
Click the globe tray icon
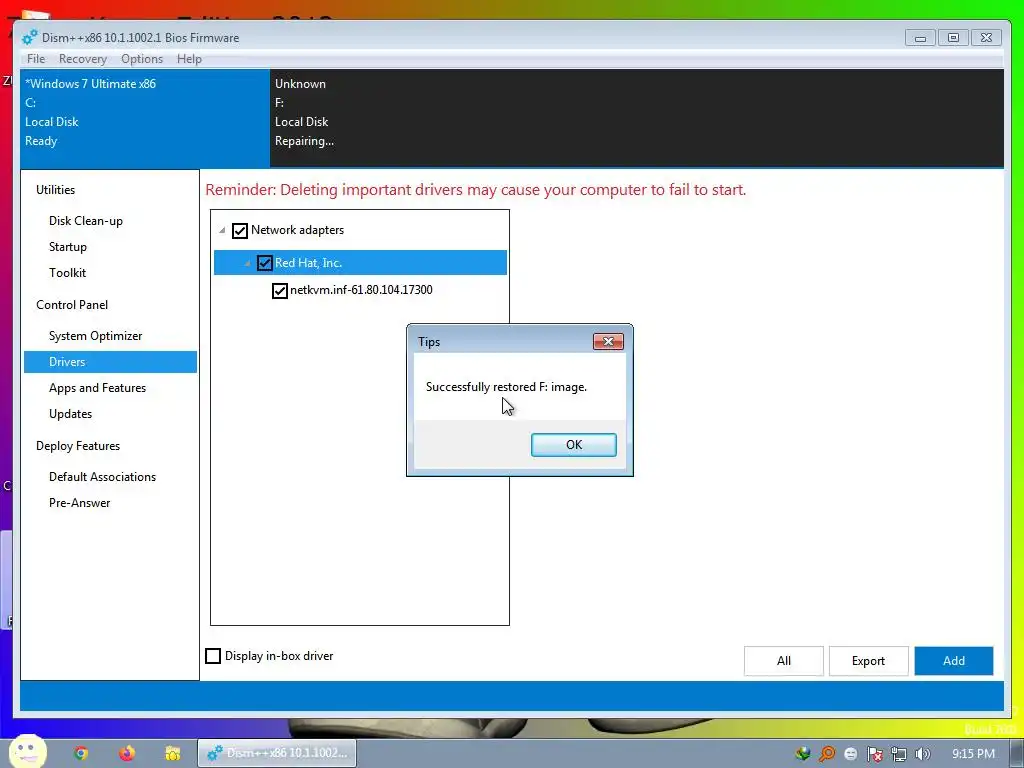click(x=803, y=754)
